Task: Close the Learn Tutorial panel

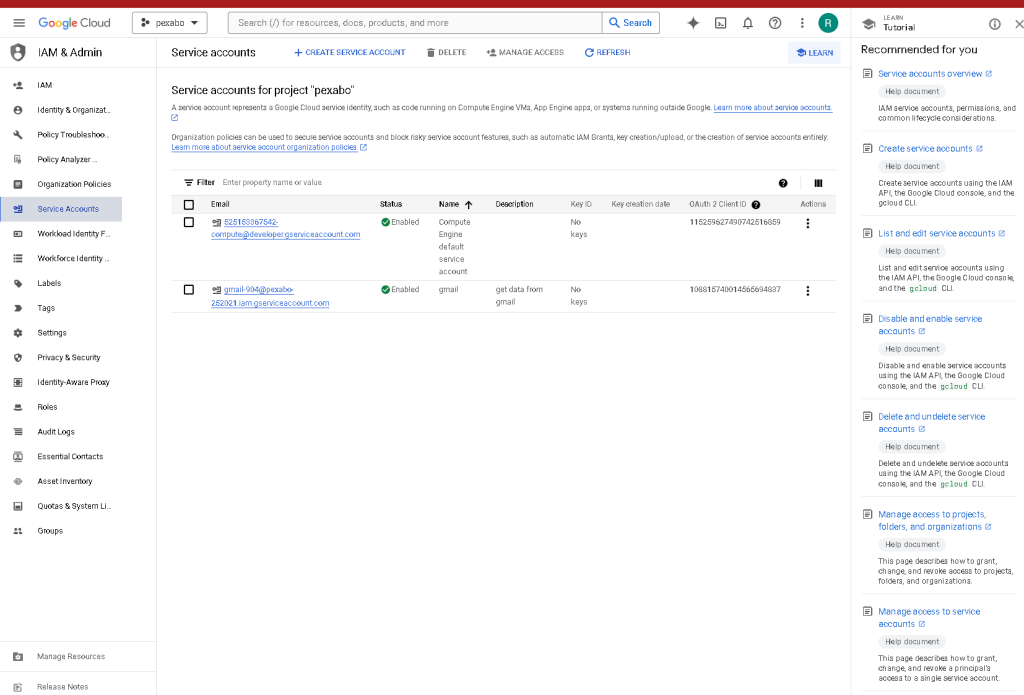Action: pyautogui.click(x=1019, y=24)
